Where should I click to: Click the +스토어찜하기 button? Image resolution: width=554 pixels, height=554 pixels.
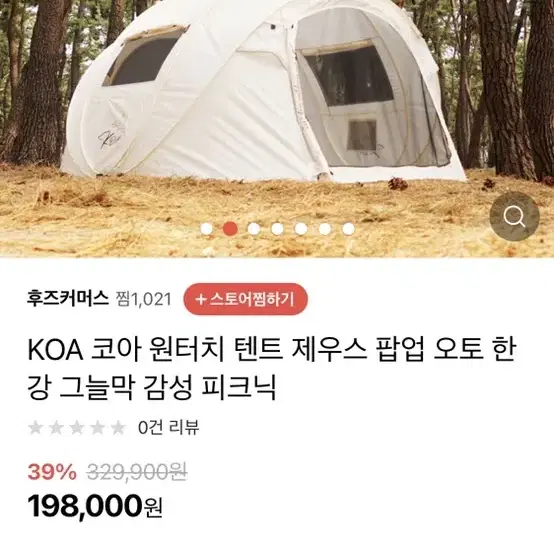246,299
